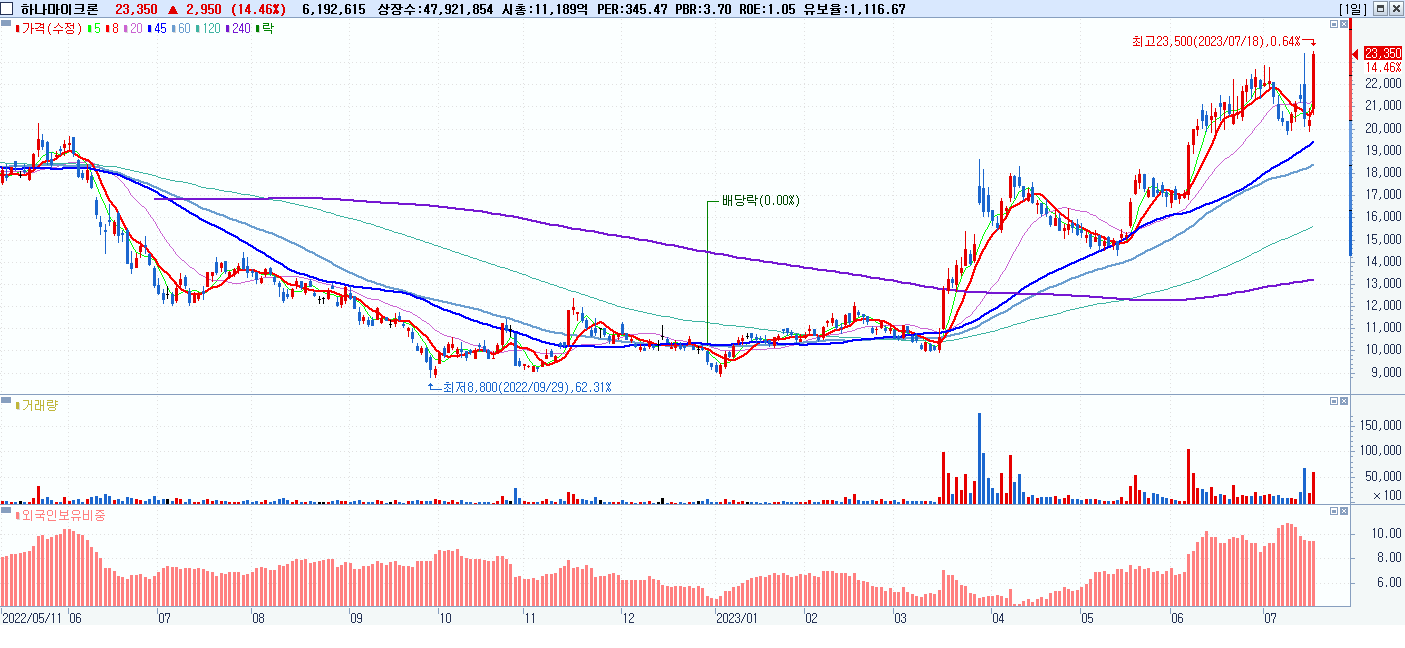Click the ▲ 2,950 price change in header
This screenshot has height=648, width=1405.
pyautogui.click(x=196, y=9)
